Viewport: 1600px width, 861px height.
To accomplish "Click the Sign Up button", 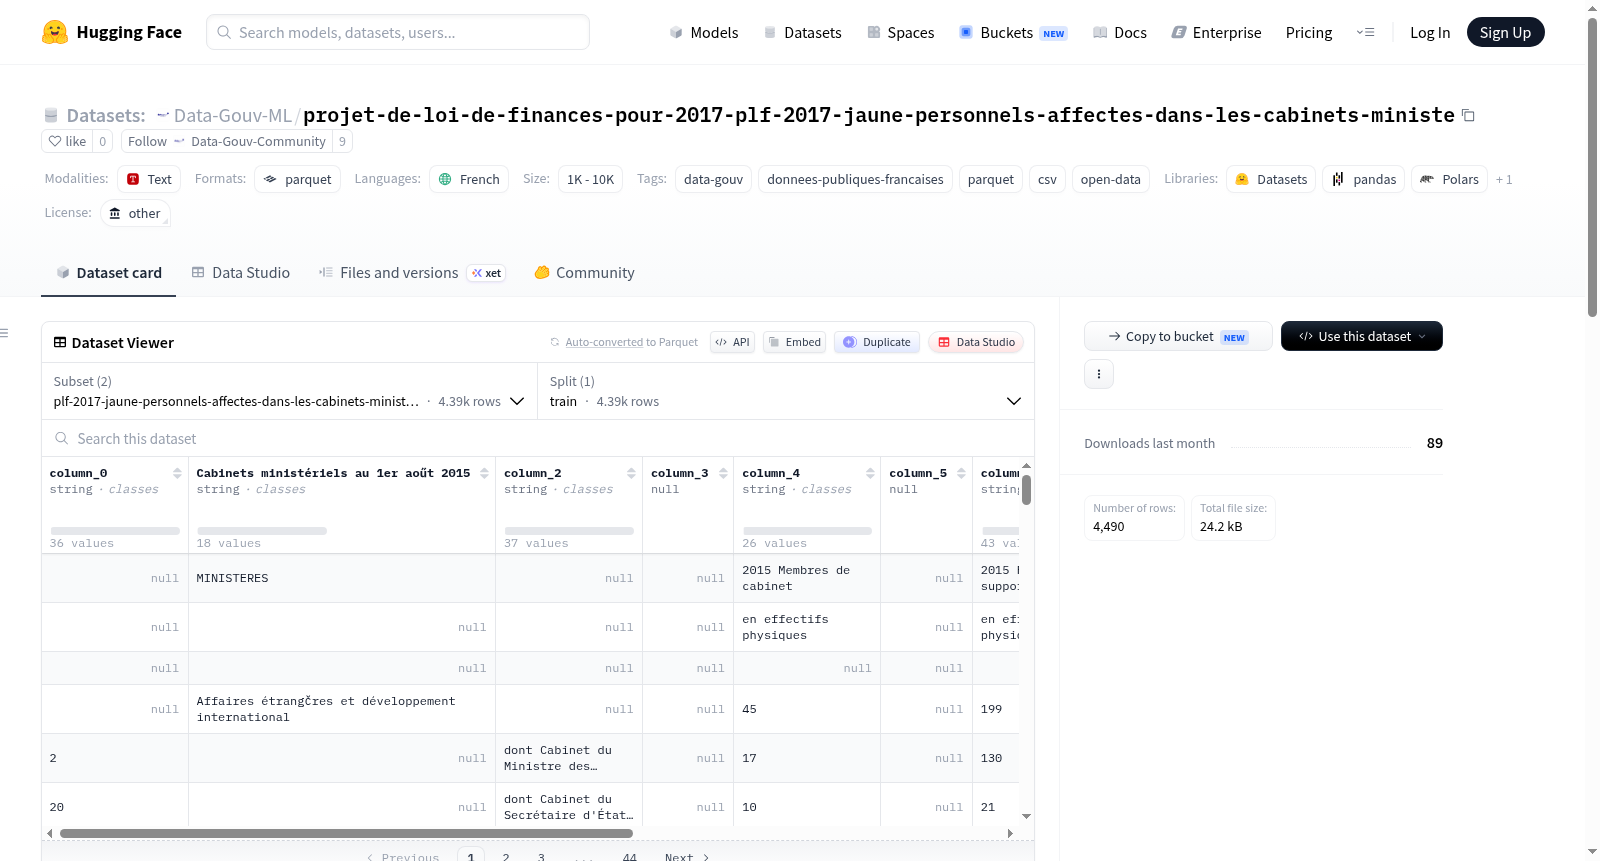I will coord(1505,32).
